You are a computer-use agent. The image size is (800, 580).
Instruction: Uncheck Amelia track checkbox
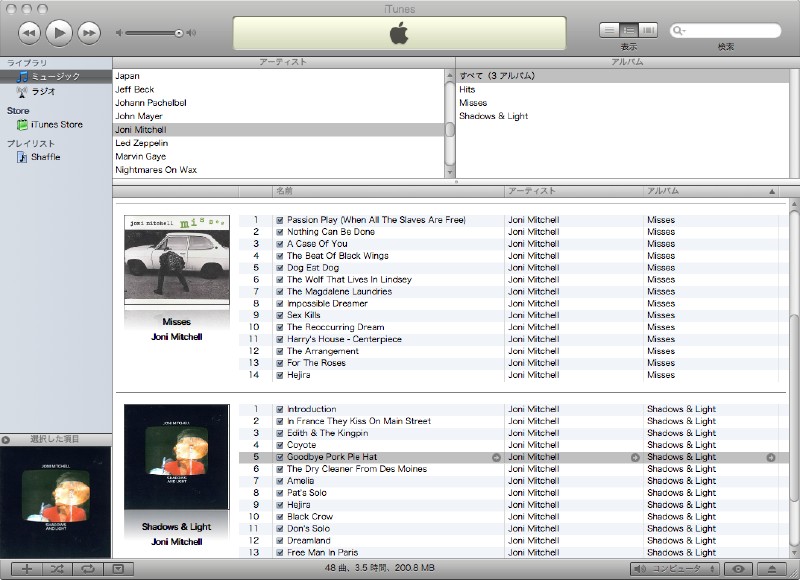click(280, 481)
